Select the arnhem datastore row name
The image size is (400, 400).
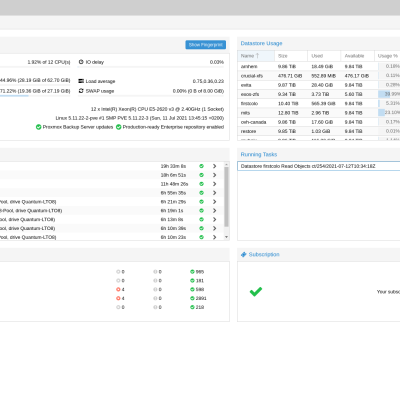pyautogui.click(x=249, y=66)
